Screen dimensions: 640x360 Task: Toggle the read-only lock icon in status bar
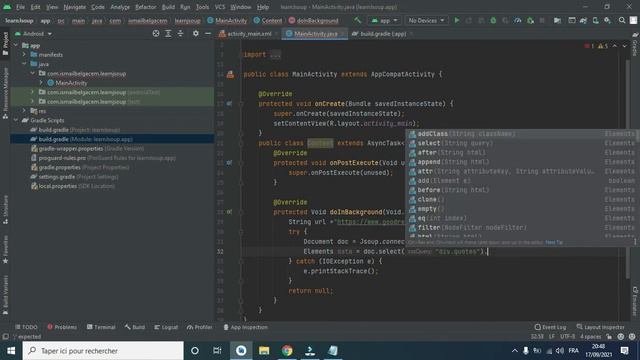(609, 337)
